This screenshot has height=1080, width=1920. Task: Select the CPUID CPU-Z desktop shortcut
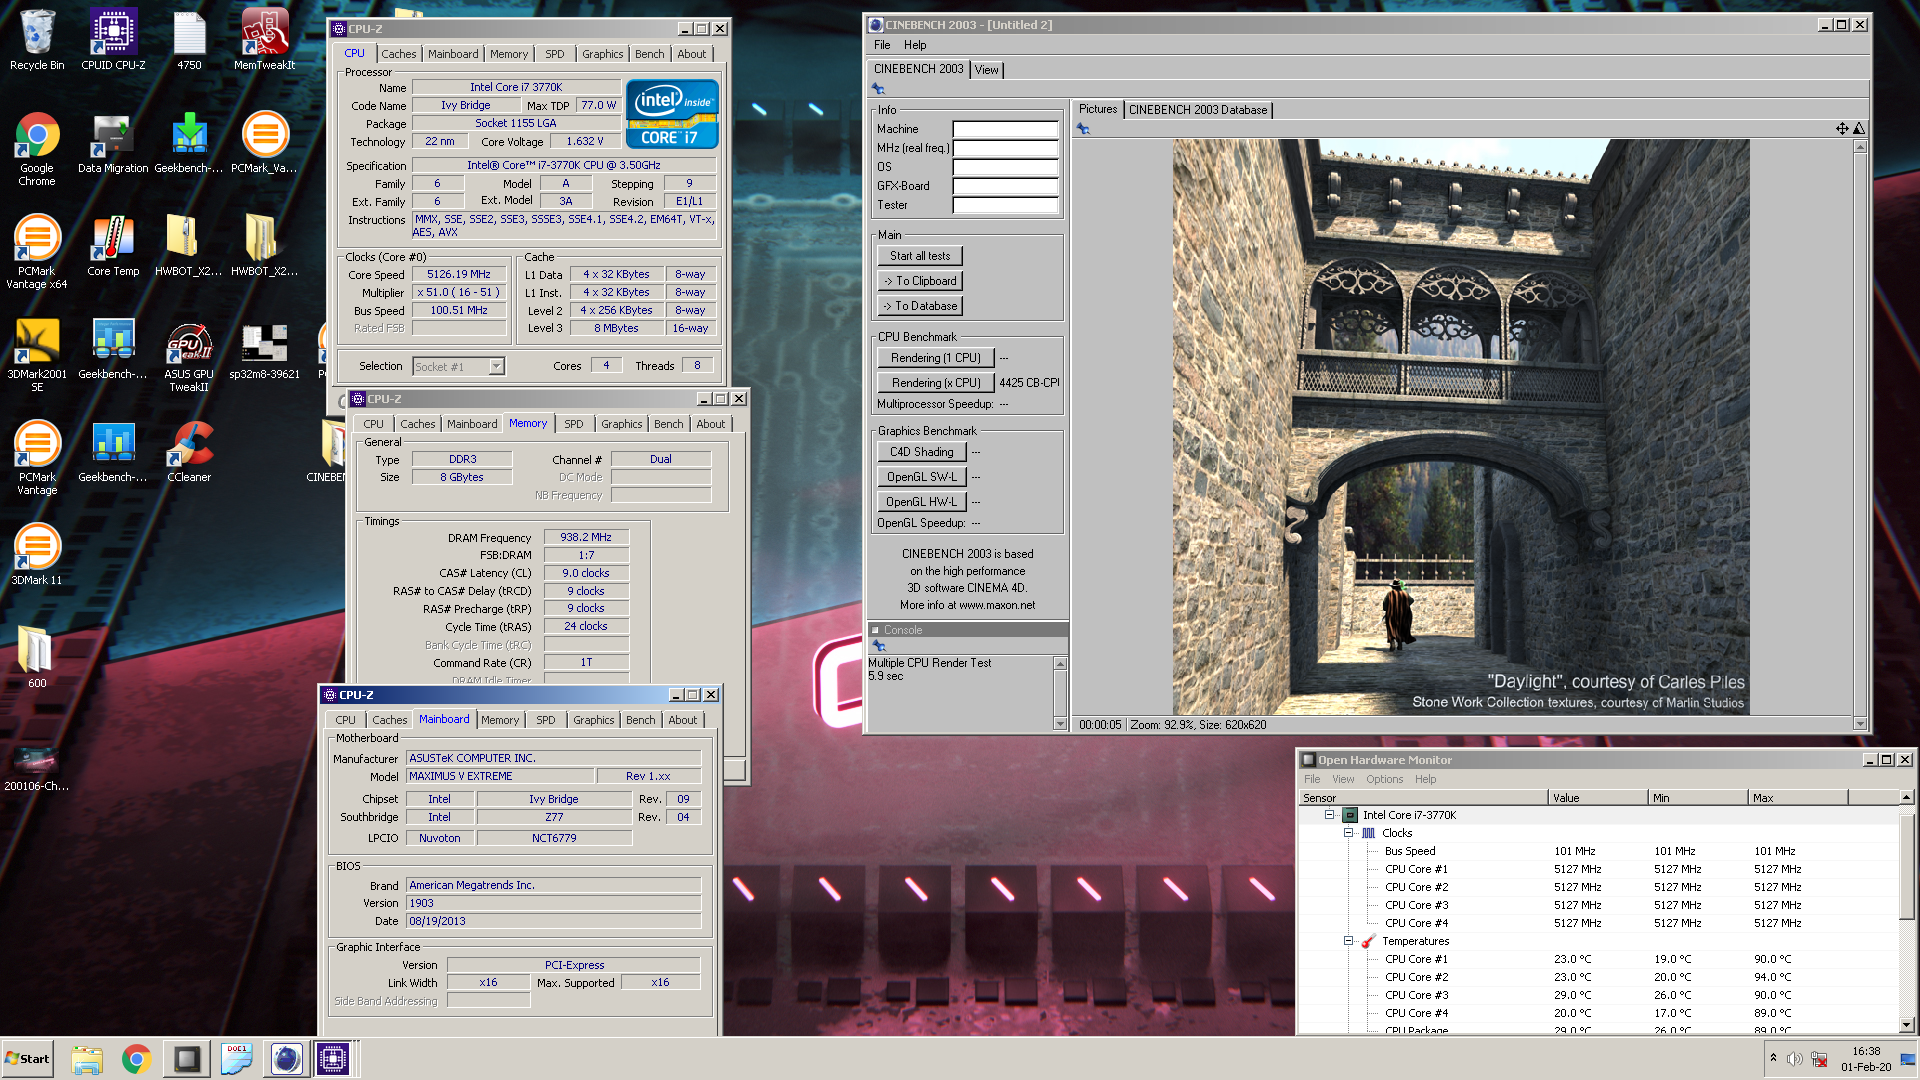click(113, 40)
